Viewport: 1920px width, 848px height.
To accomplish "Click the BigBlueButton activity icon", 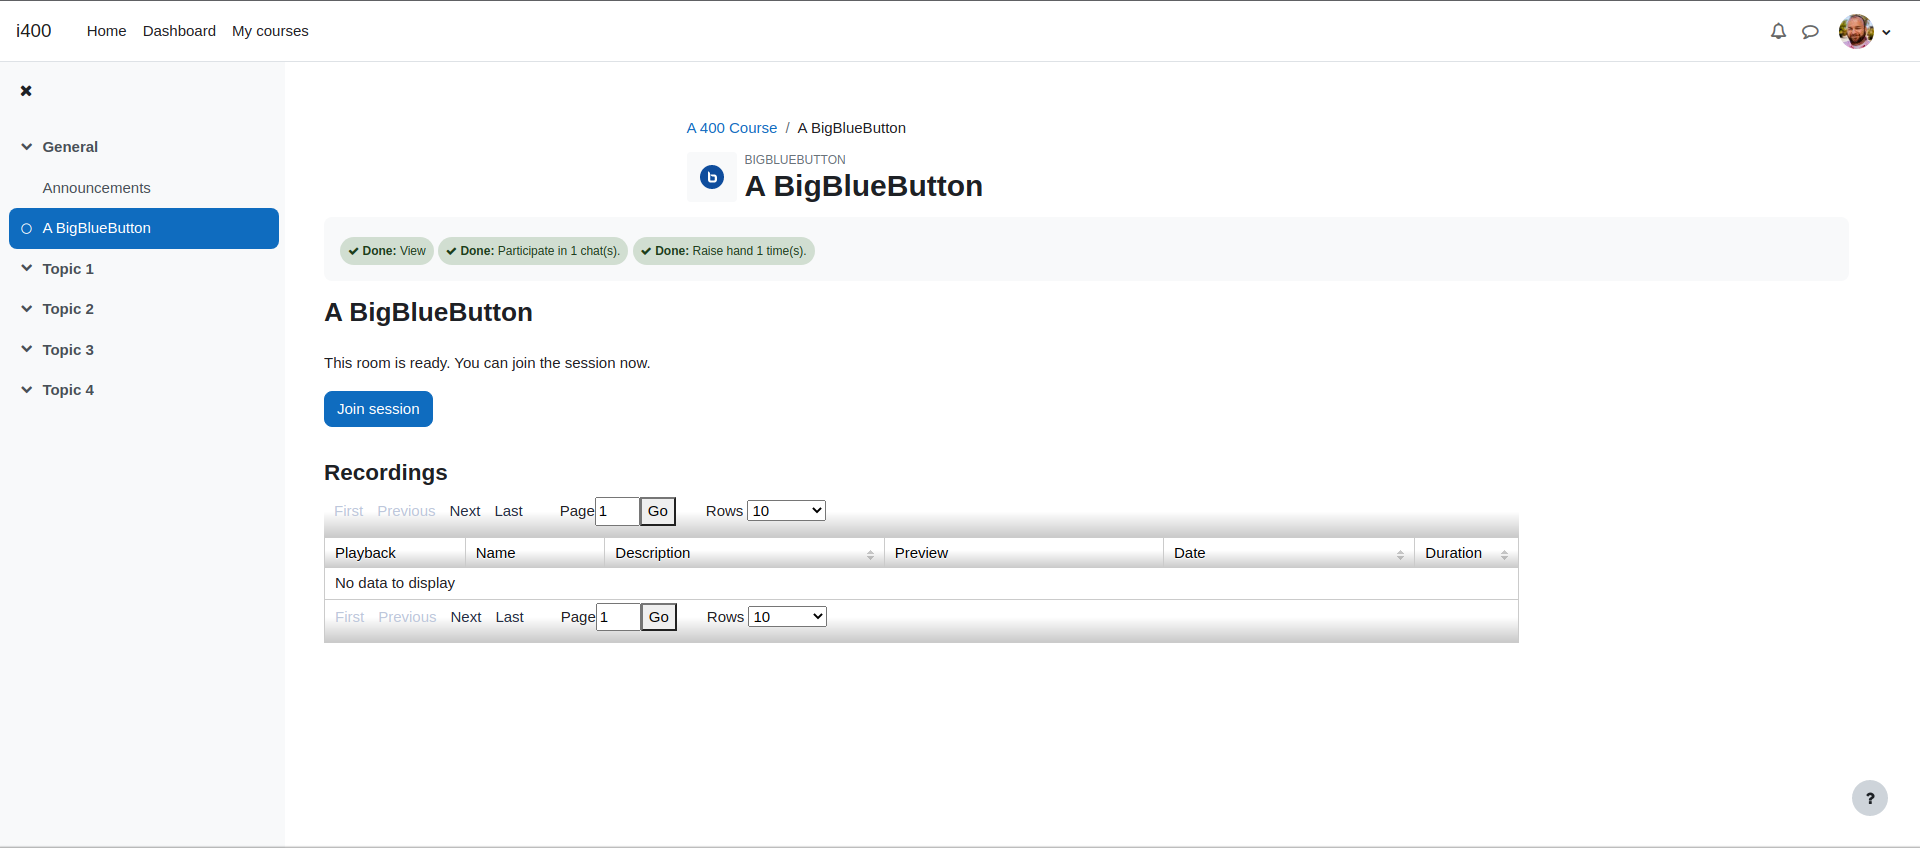I will point(712,177).
